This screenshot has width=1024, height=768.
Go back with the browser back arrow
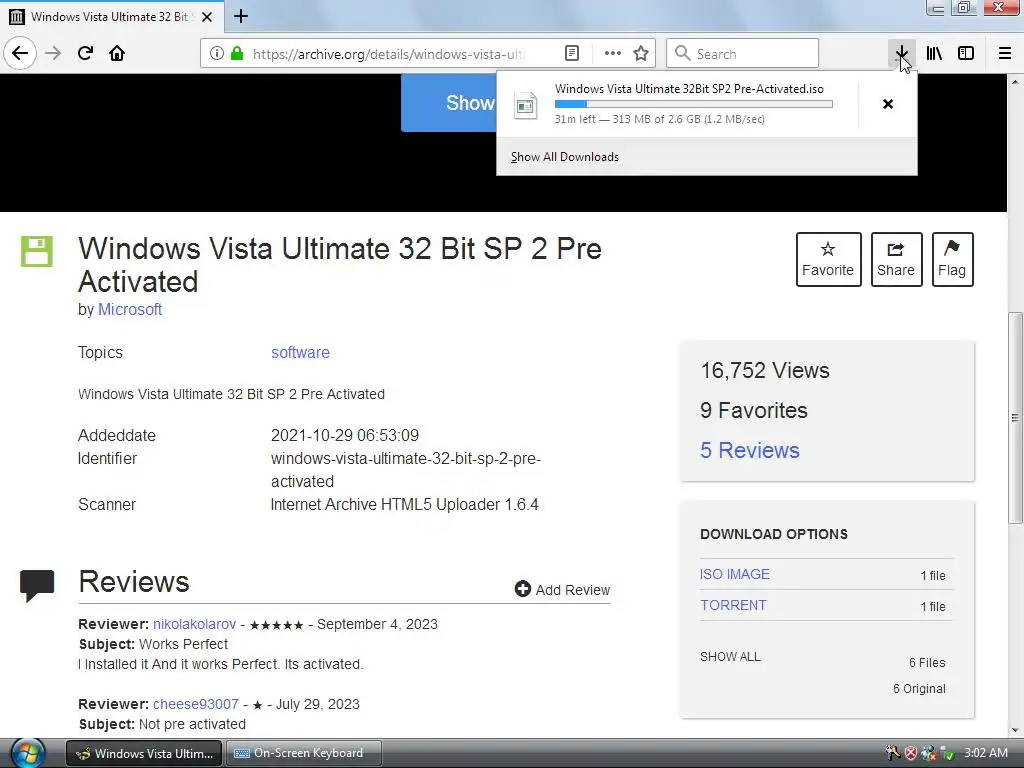pos(20,54)
